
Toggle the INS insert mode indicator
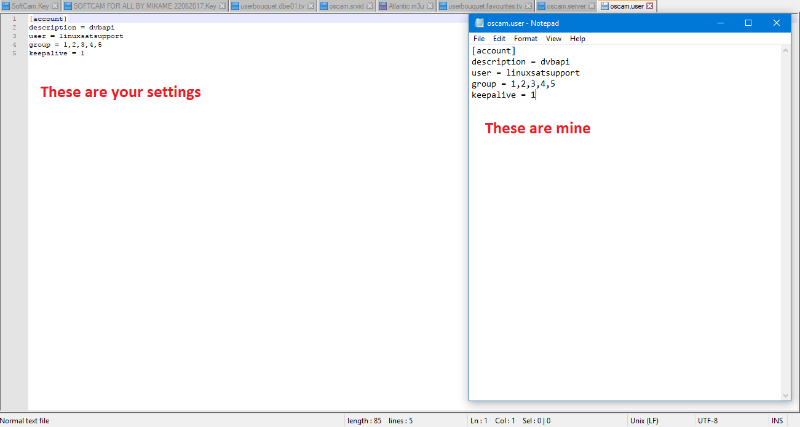pyautogui.click(x=777, y=421)
